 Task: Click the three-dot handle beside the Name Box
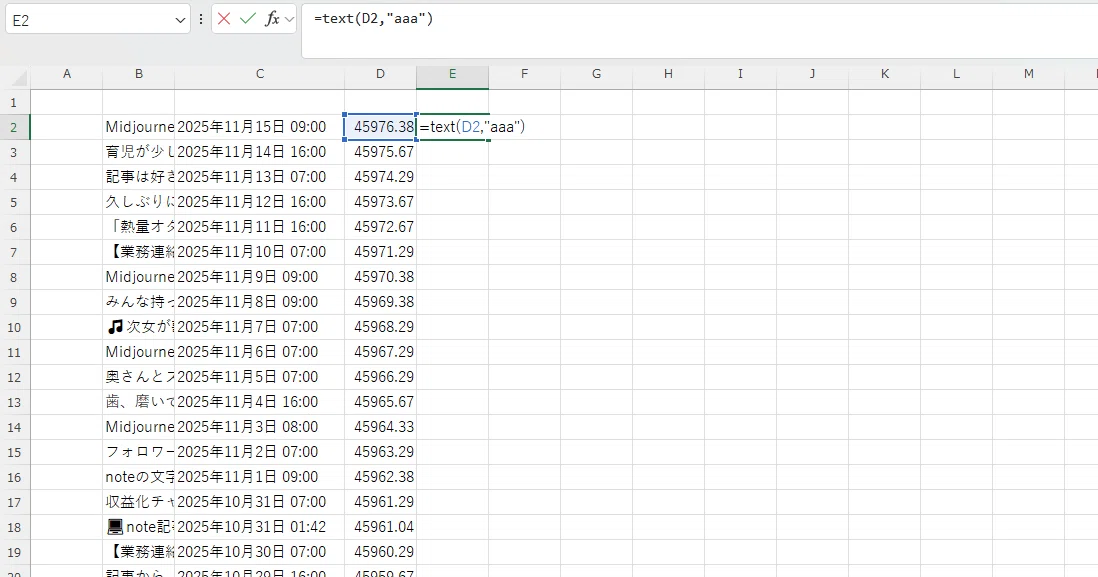click(x=201, y=20)
